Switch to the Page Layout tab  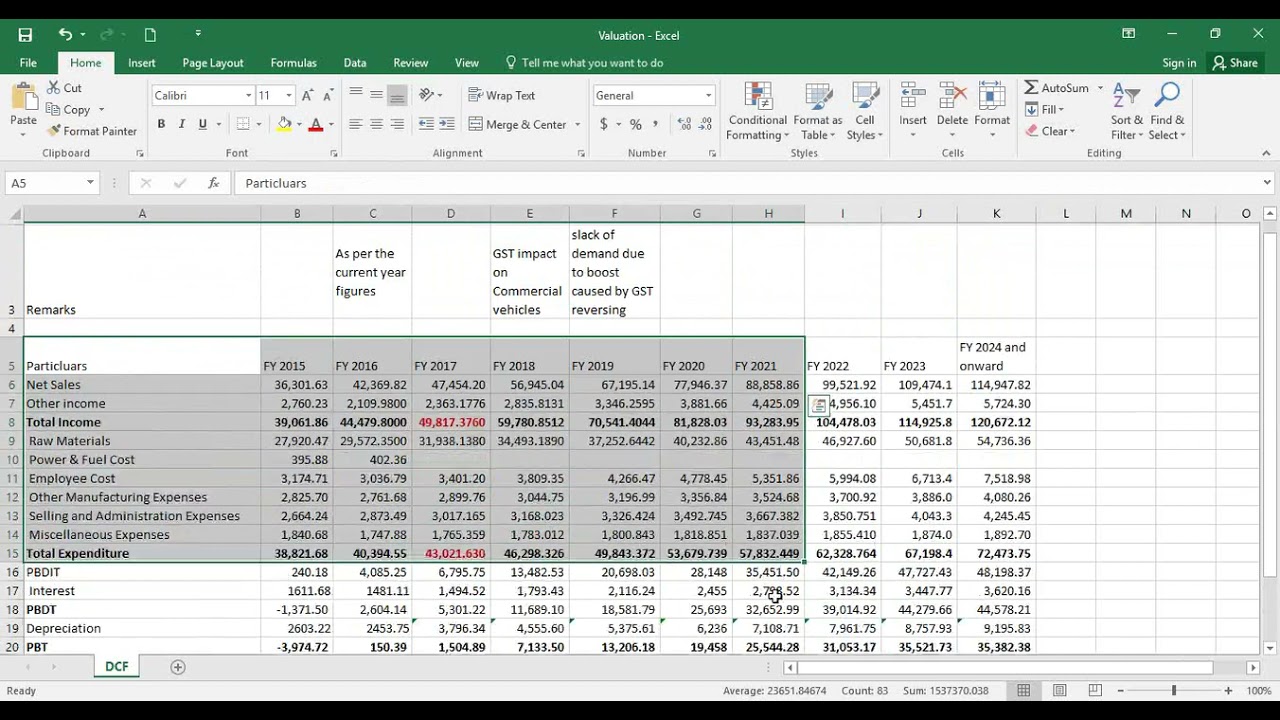point(213,62)
